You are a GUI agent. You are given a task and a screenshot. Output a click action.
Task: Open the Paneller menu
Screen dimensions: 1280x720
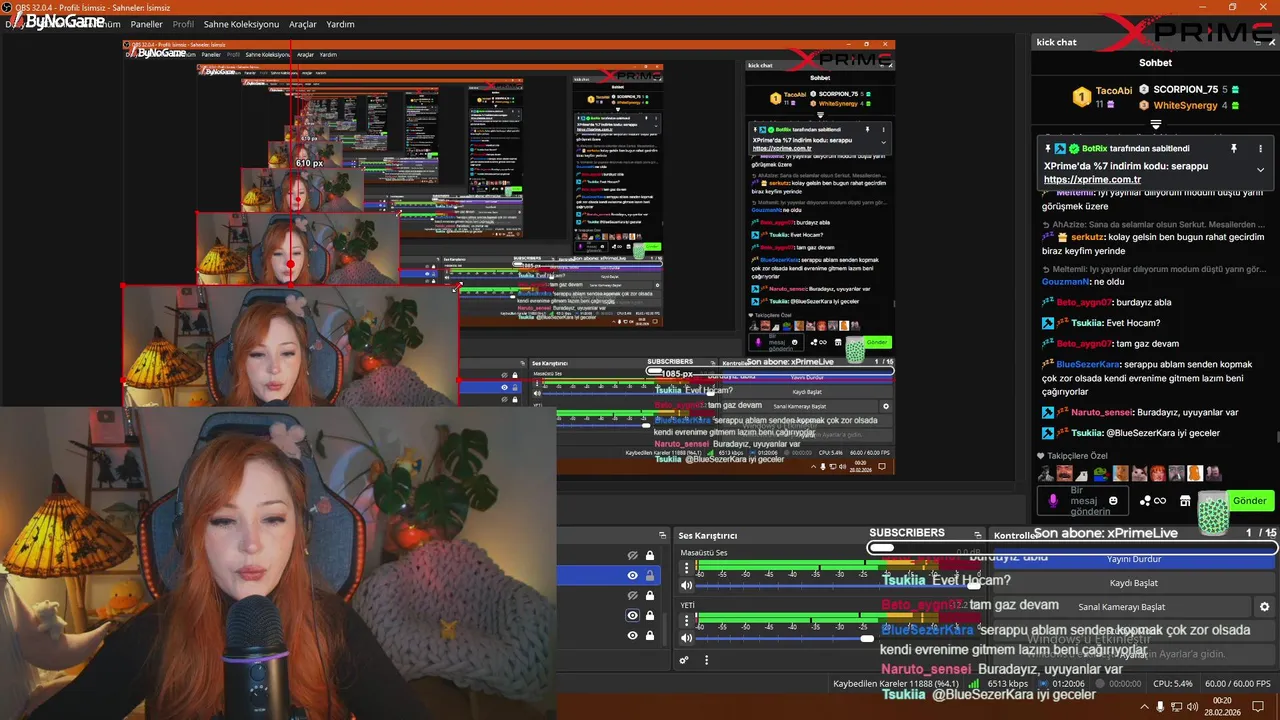[147, 24]
